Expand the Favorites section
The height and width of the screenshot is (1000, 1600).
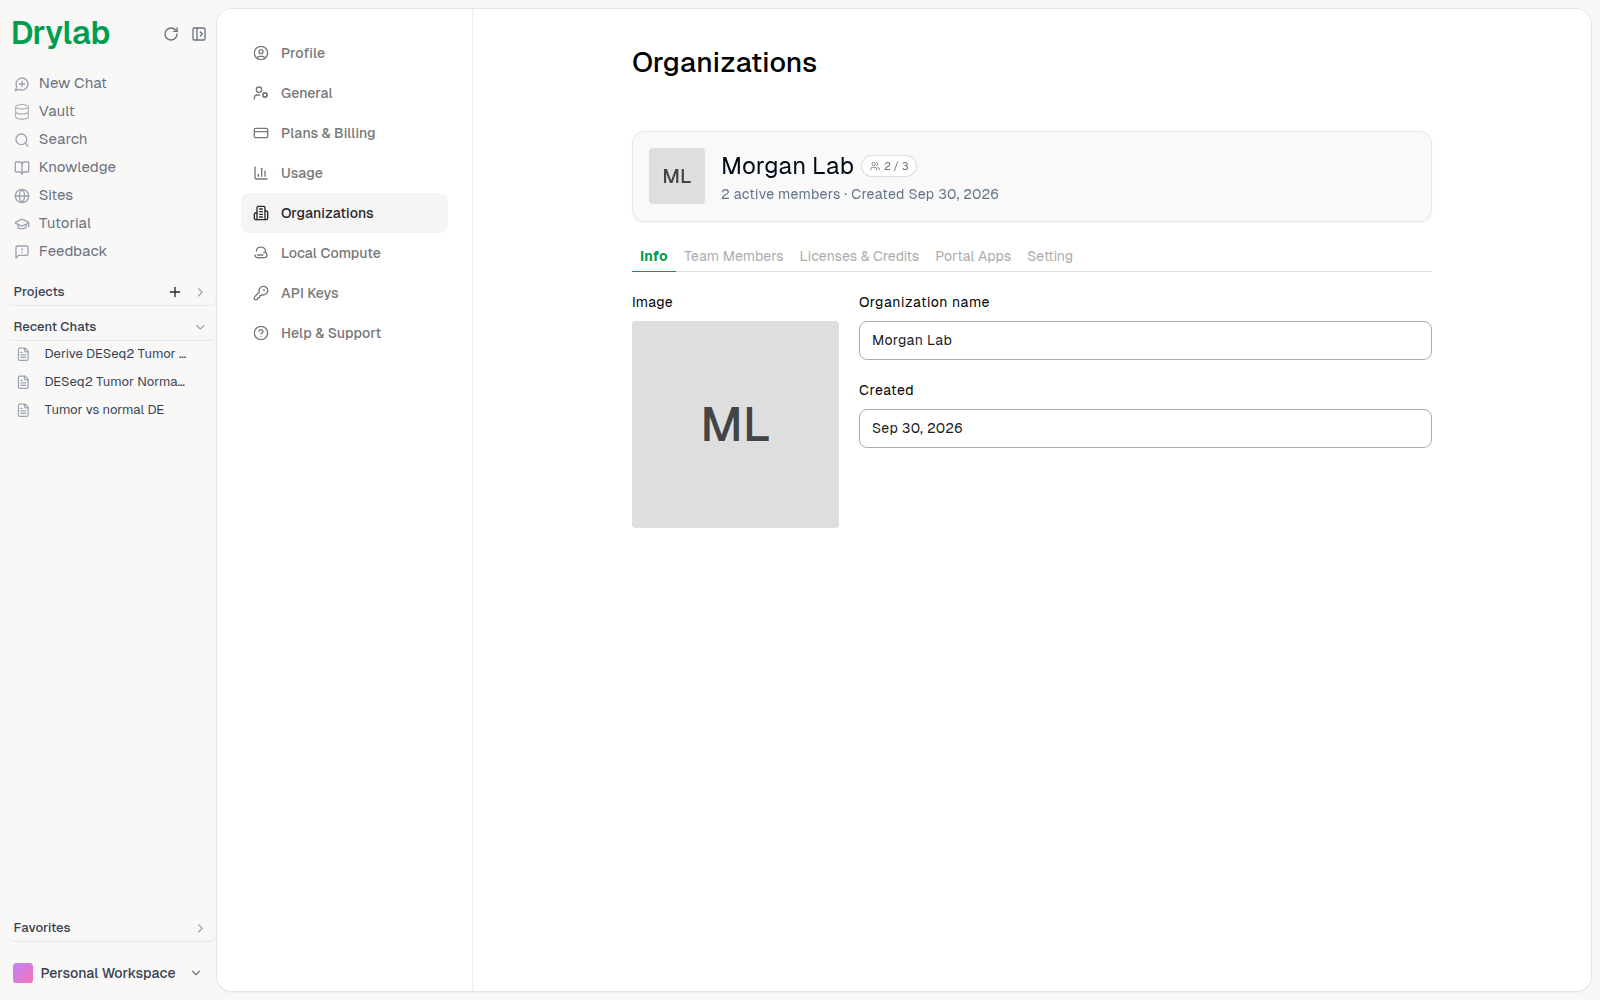coord(200,928)
